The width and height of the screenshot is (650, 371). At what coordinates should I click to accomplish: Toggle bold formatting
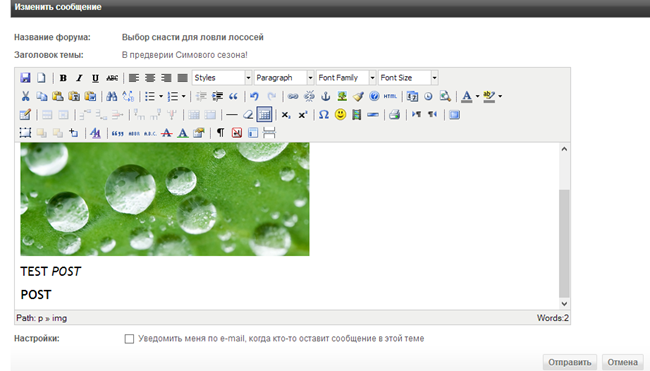pos(63,78)
